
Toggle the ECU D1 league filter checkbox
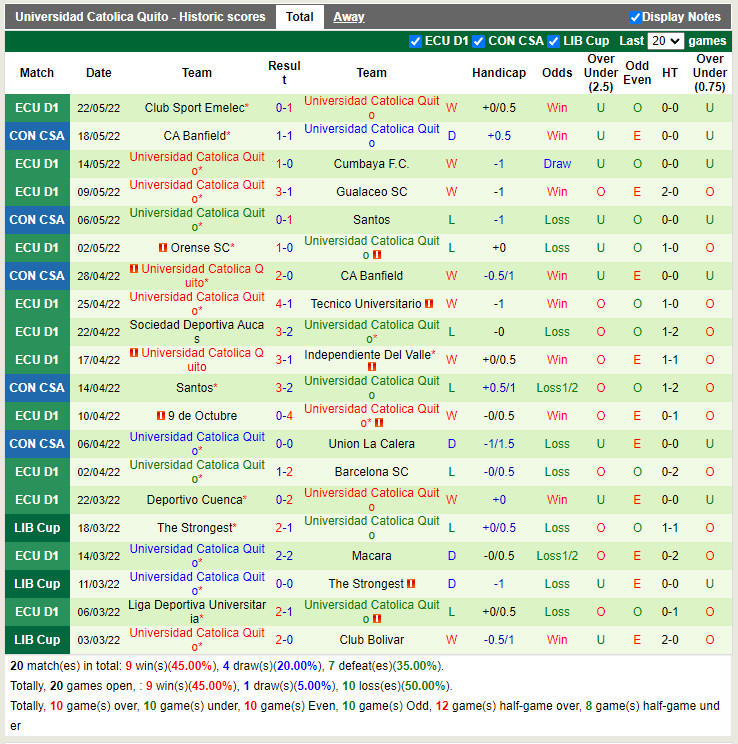click(x=416, y=41)
